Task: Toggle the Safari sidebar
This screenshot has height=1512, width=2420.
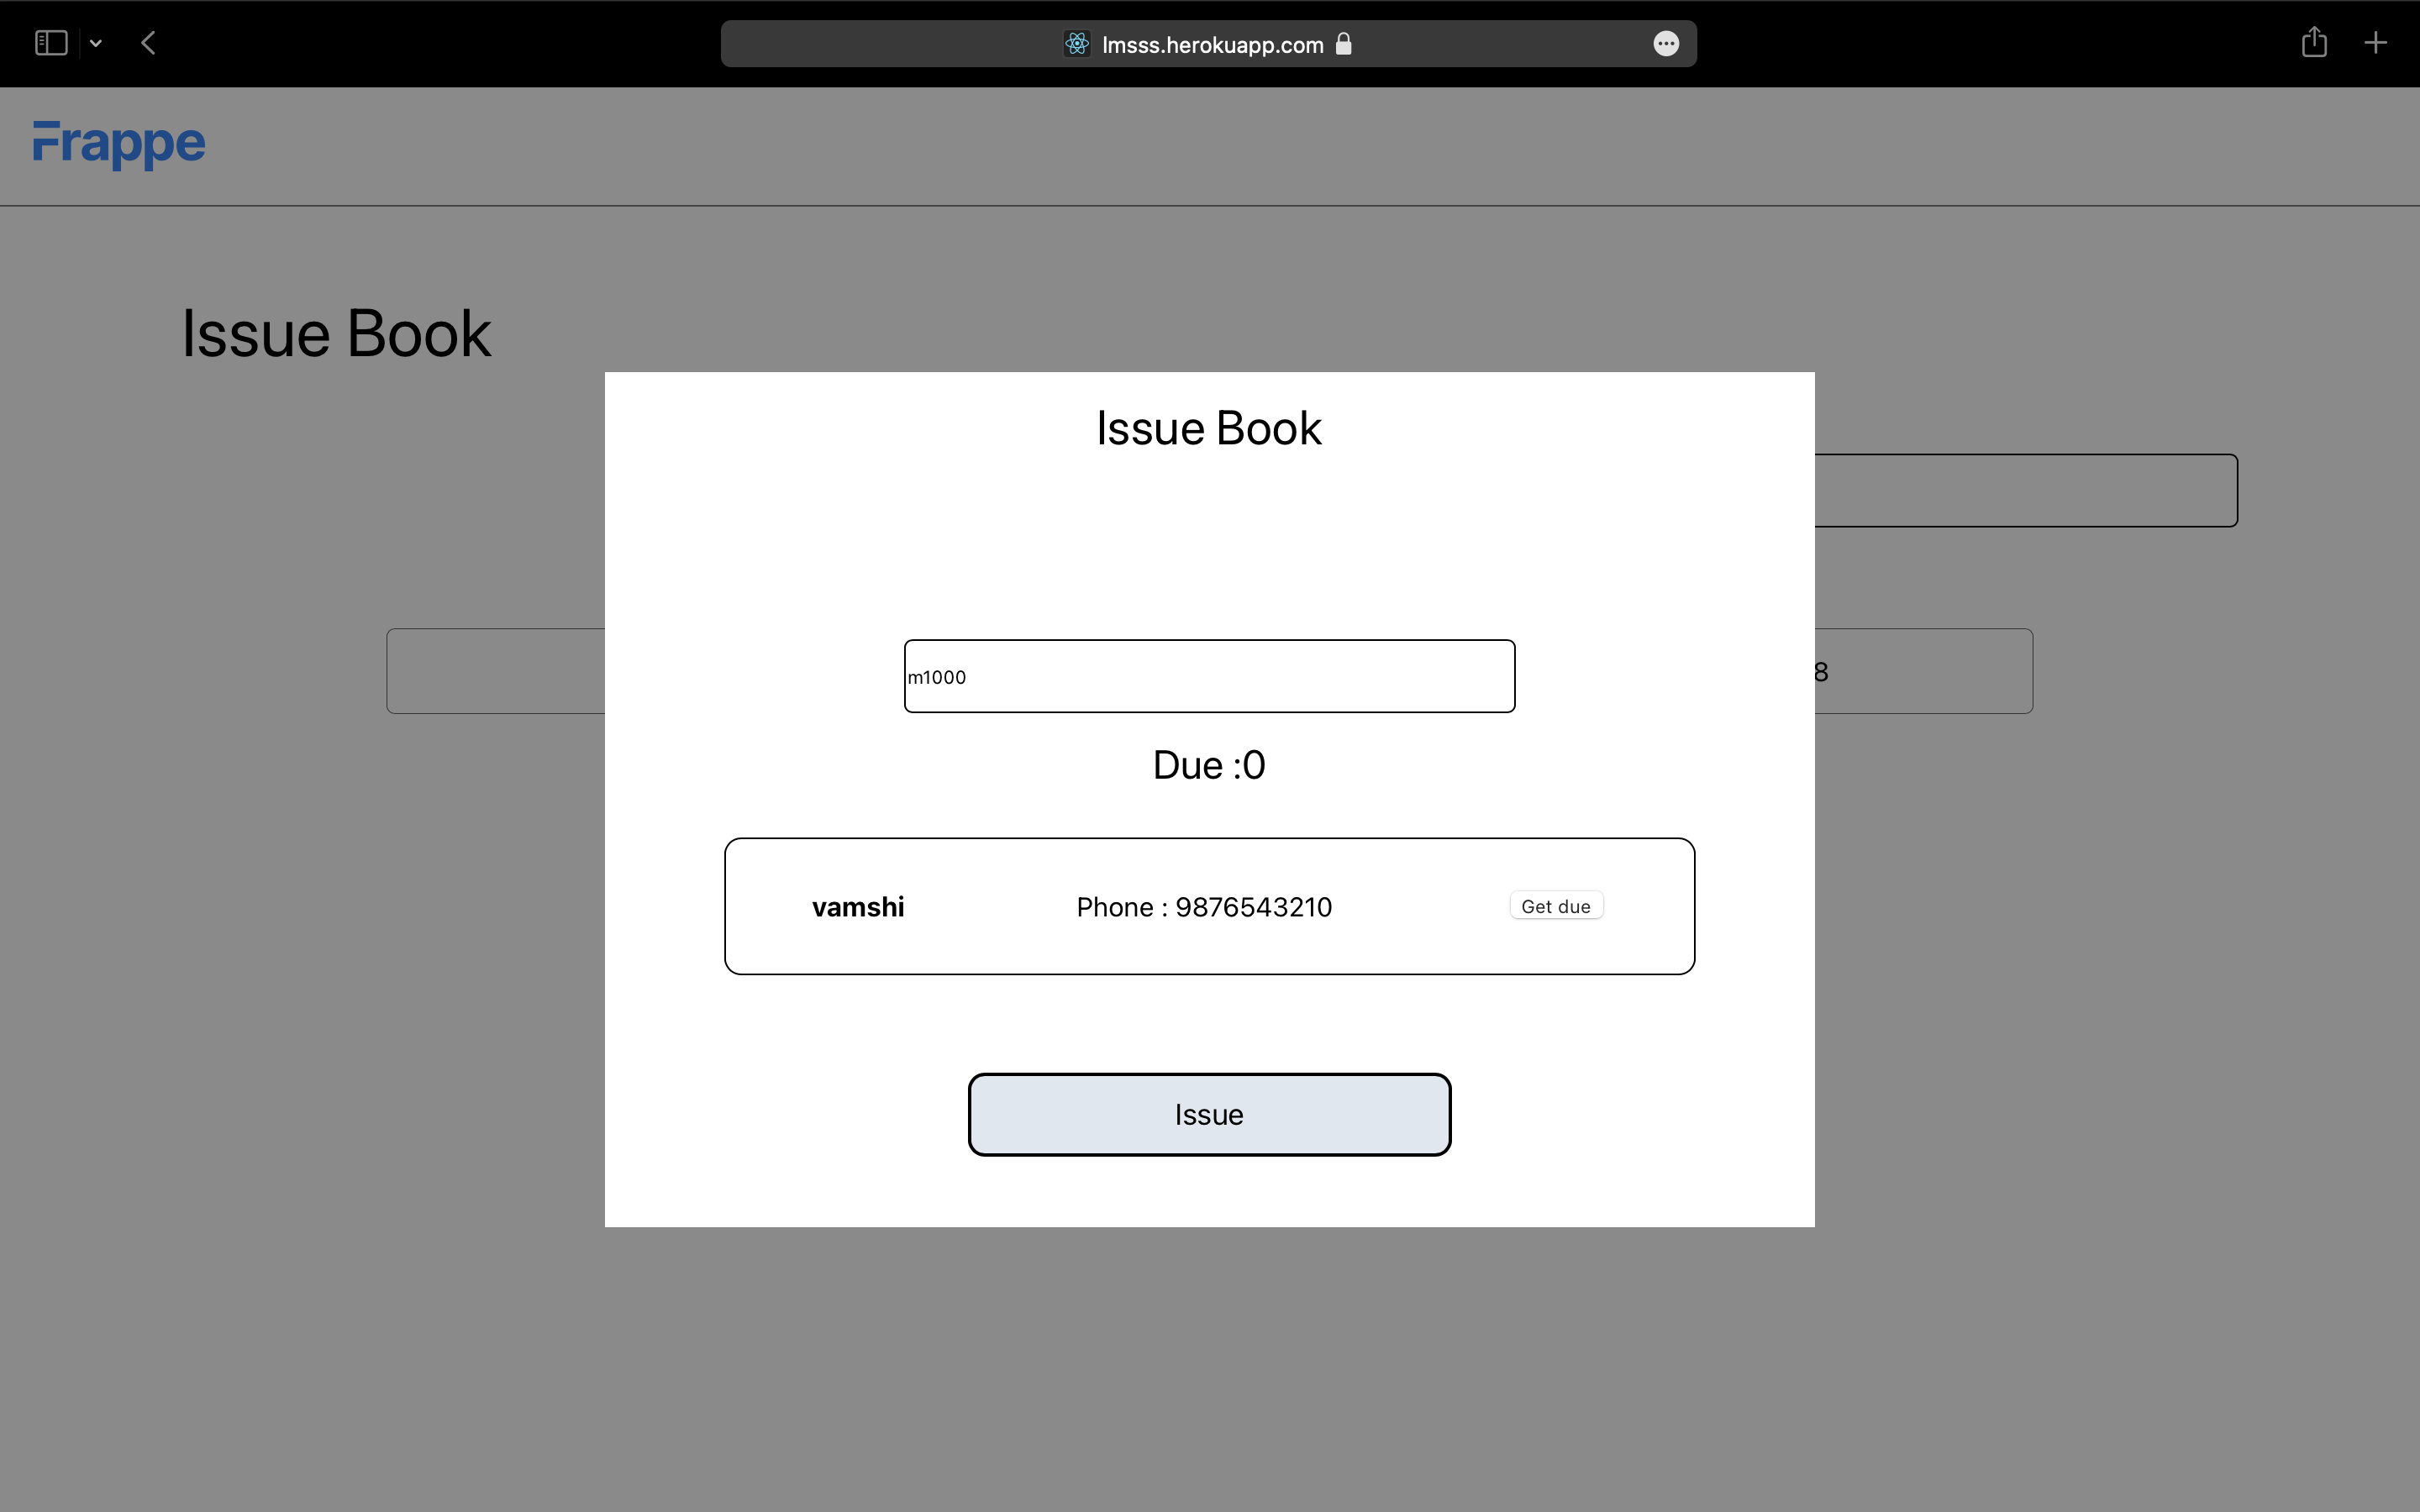Action: pos(50,42)
